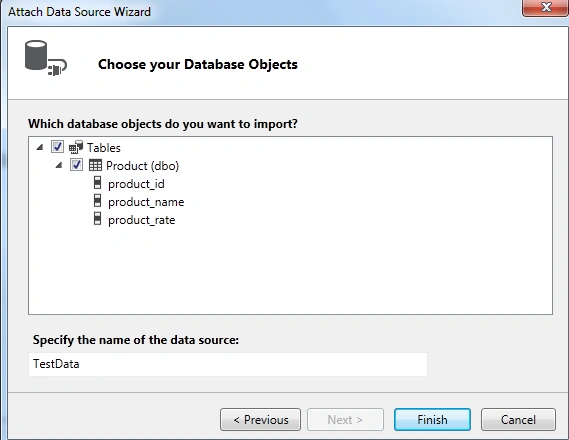Click the product_id column icon
The height and width of the screenshot is (440, 569).
click(97, 183)
